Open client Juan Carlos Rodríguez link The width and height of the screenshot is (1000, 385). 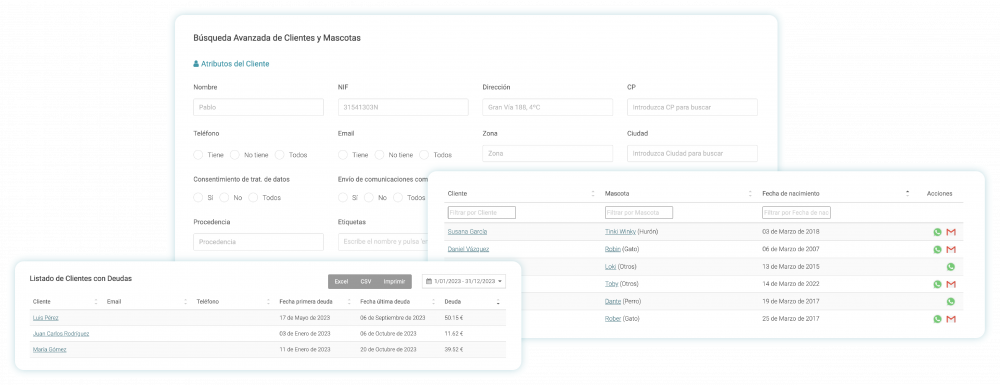point(61,333)
